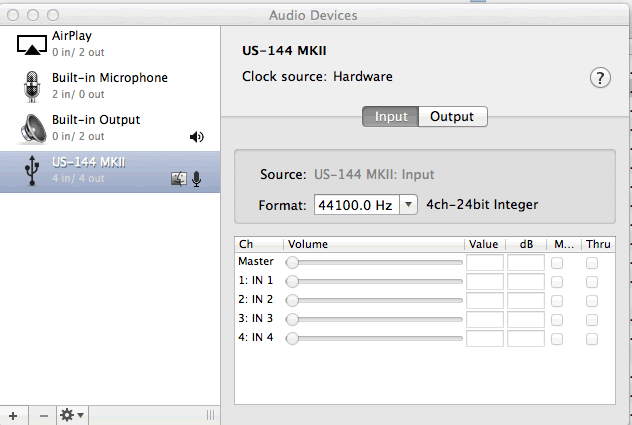Select the USB icon of US-144 MKII
This screenshot has width=632, height=425.
point(32,171)
